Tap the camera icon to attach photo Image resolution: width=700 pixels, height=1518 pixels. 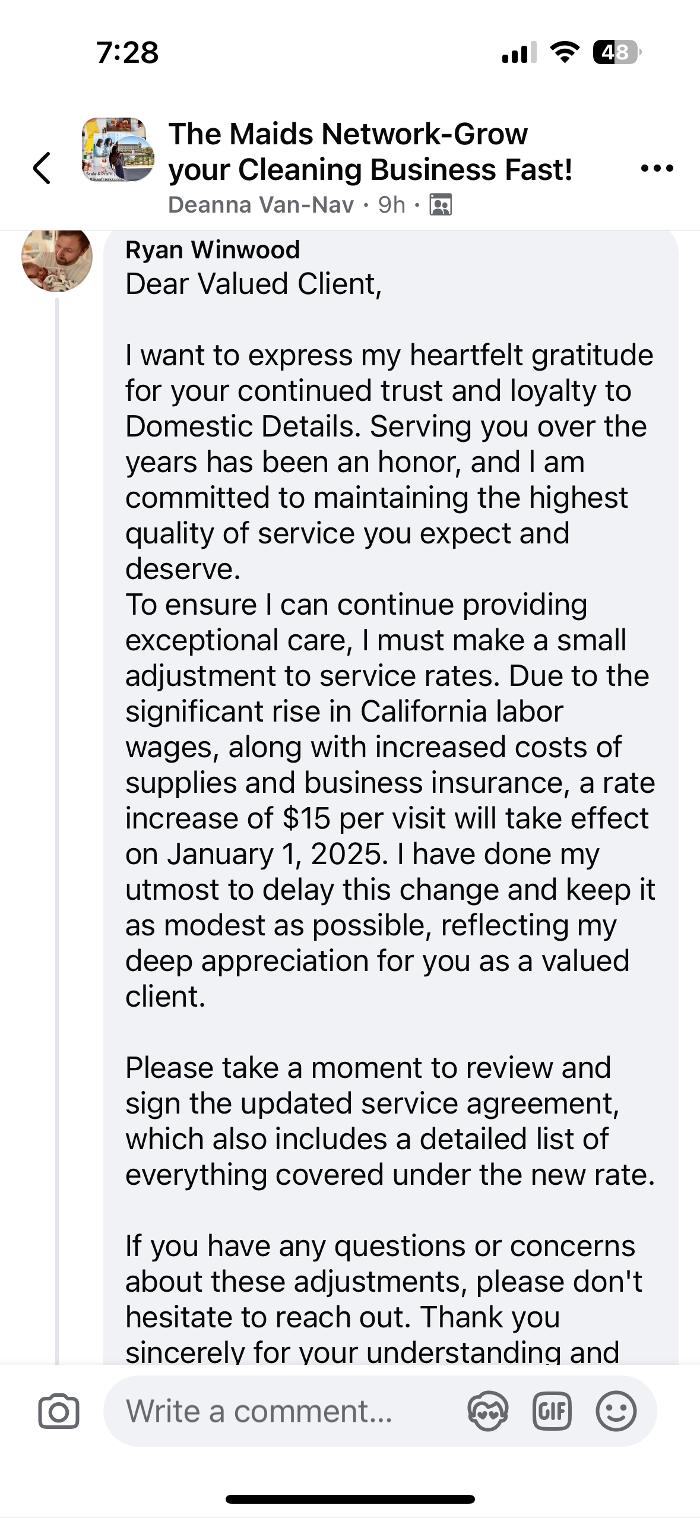click(58, 1411)
